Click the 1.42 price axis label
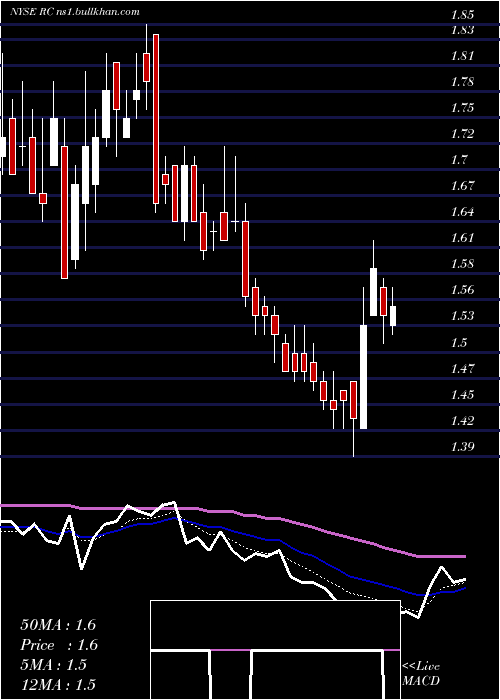500x700 pixels. [462, 421]
